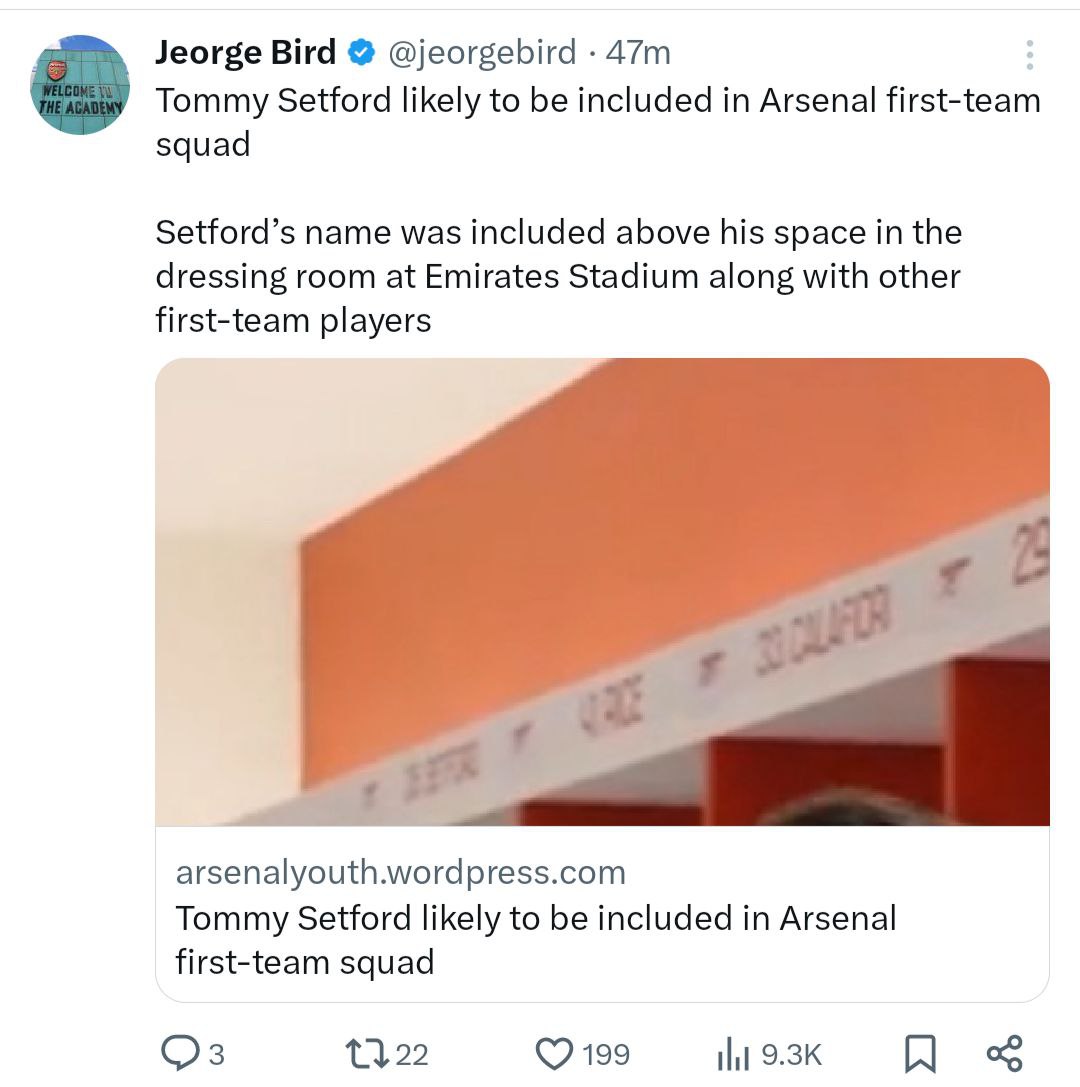Open the three-dot more options menu

(x=1029, y=56)
